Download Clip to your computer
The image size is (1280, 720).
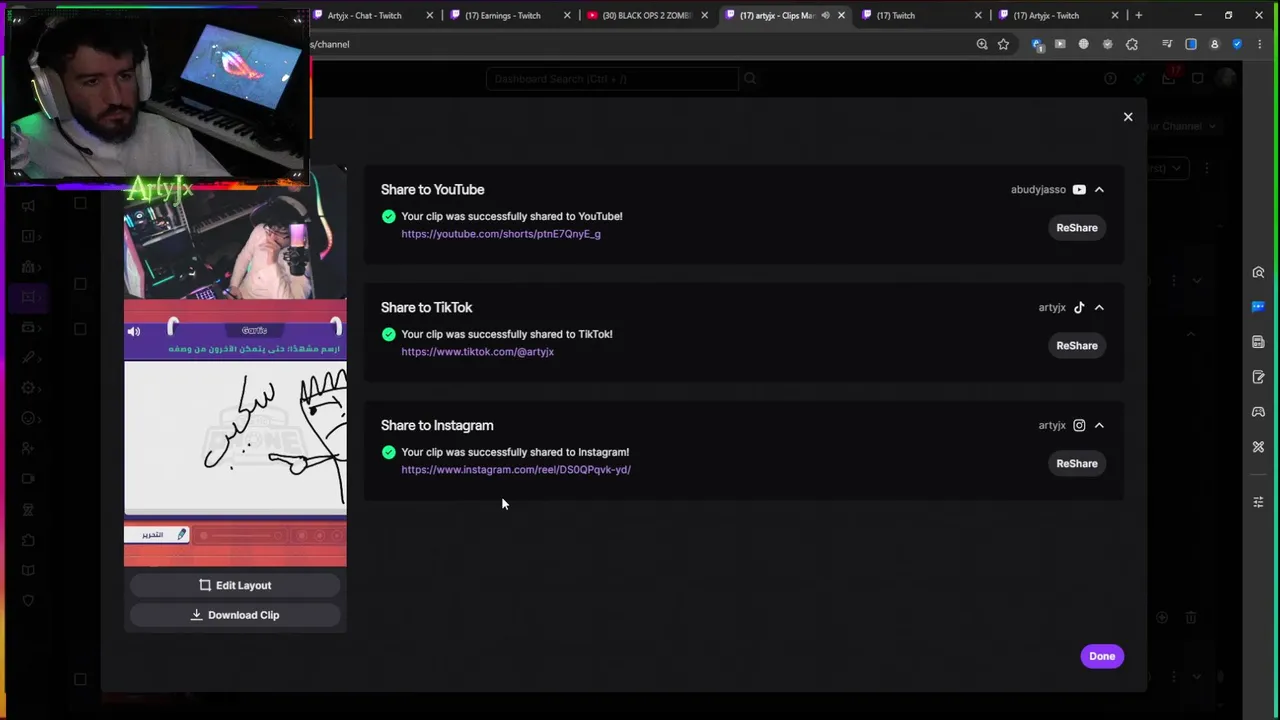pos(235,615)
